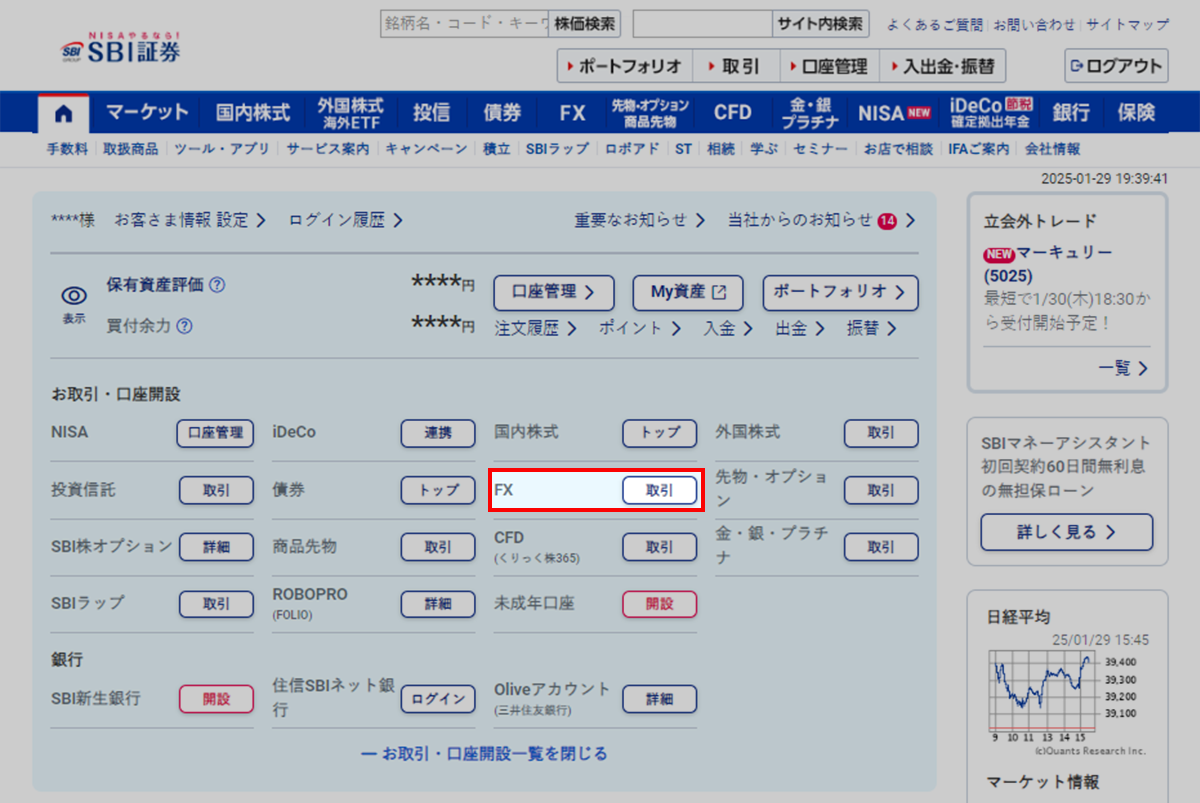Screen dimensions: 1200x803
Task: Click 金・銀・プラチナ 取引 button
Action: tap(881, 547)
